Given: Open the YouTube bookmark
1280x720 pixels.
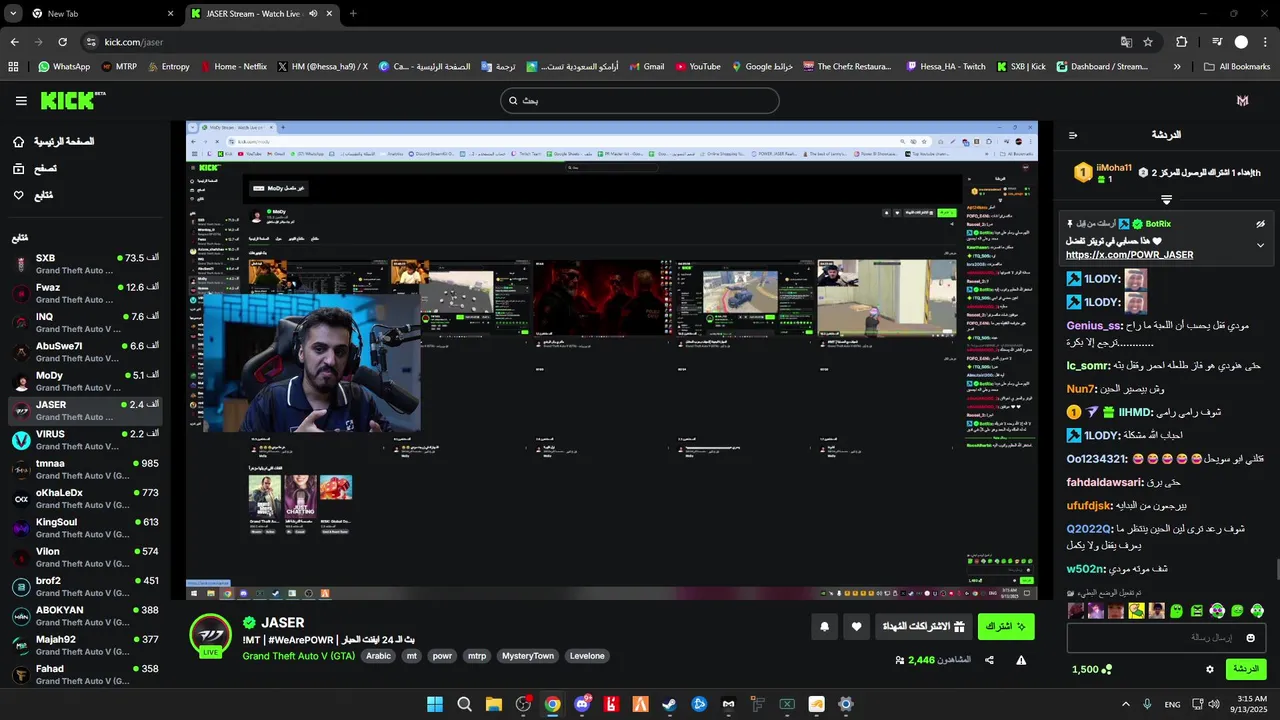Looking at the screenshot, I should (697, 67).
